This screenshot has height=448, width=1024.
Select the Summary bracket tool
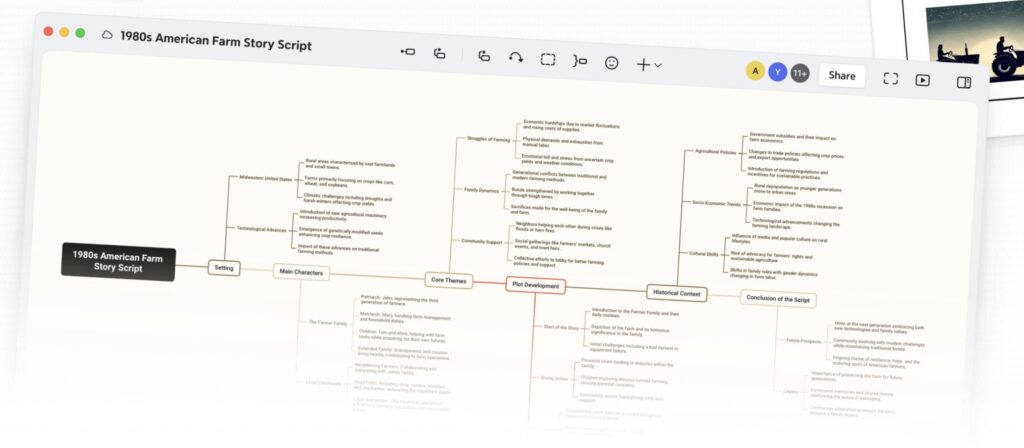[x=579, y=61]
